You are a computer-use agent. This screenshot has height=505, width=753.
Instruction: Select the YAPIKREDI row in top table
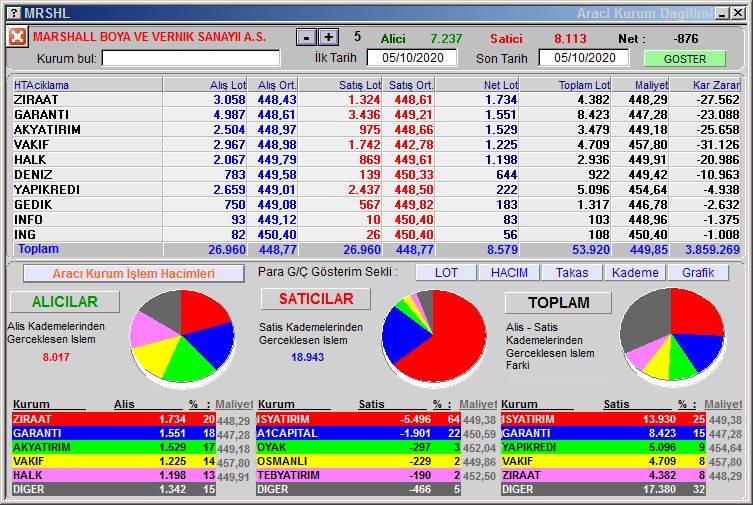coord(376,190)
